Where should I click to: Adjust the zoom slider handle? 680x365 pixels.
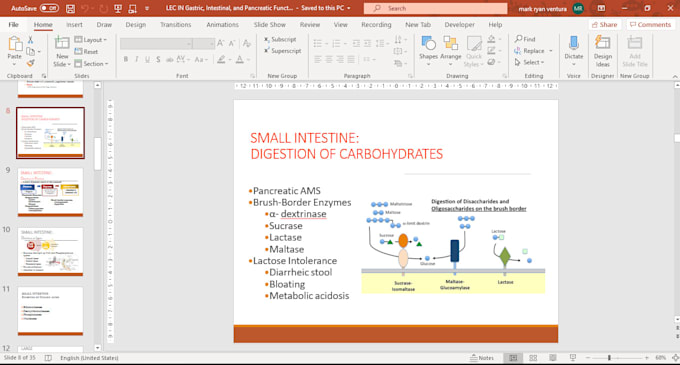[x=609, y=358]
